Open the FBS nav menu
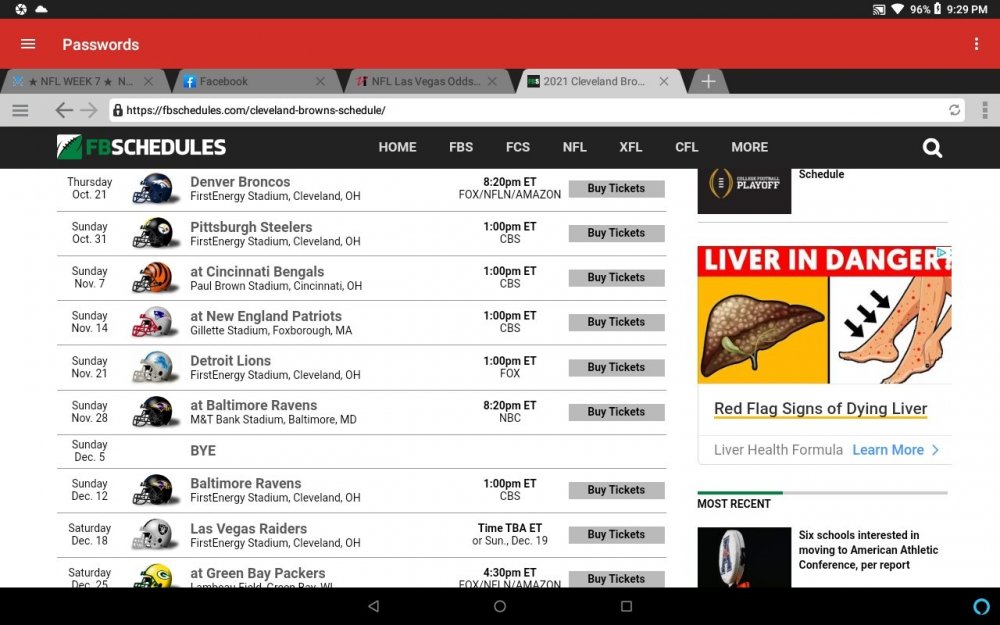1000x625 pixels. pyautogui.click(x=461, y=147)
